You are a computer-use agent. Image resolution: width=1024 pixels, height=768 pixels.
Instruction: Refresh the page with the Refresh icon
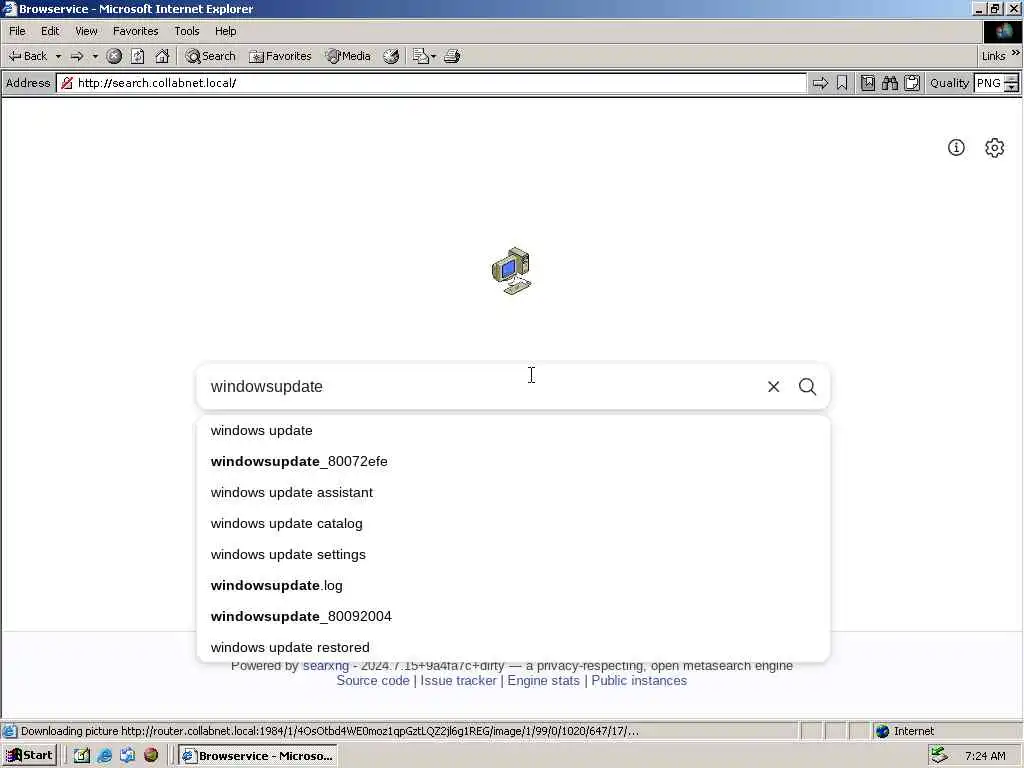[x=138, y=56]
